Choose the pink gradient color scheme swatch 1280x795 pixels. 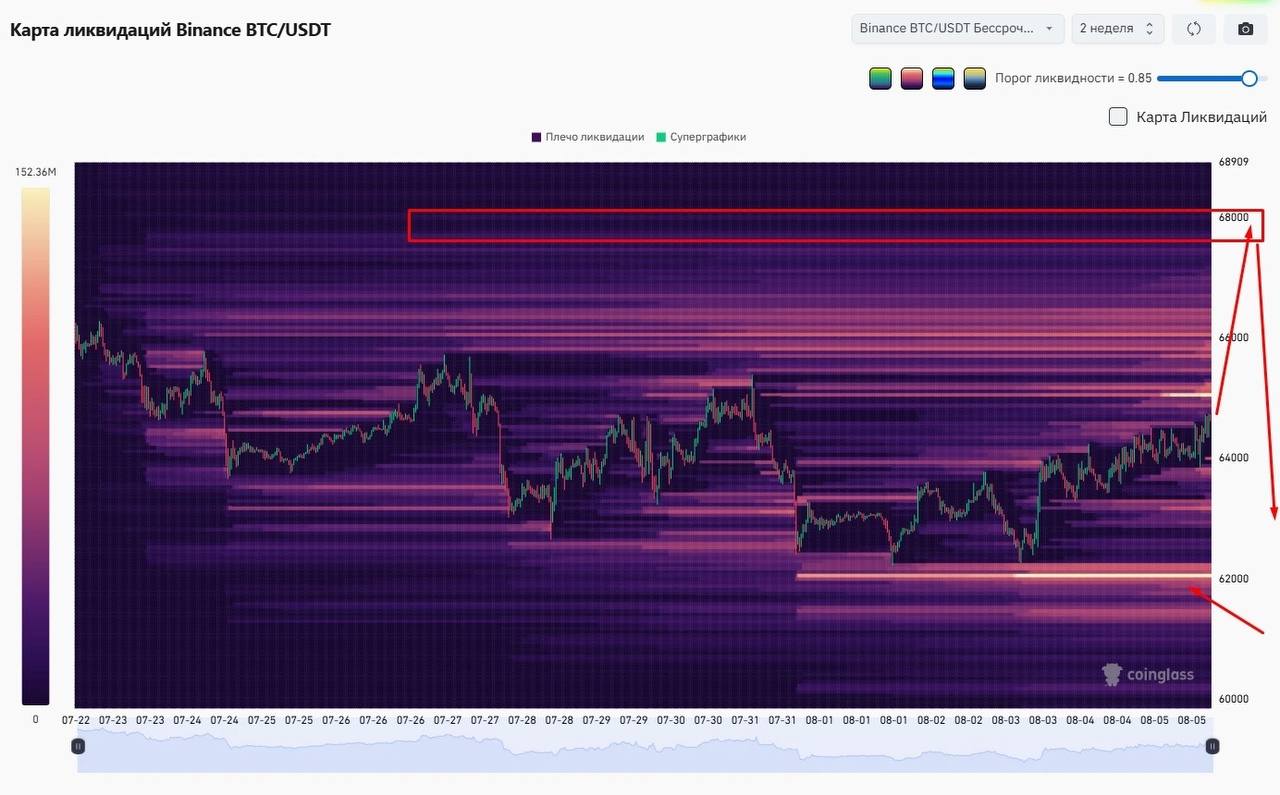click(911, 78)
